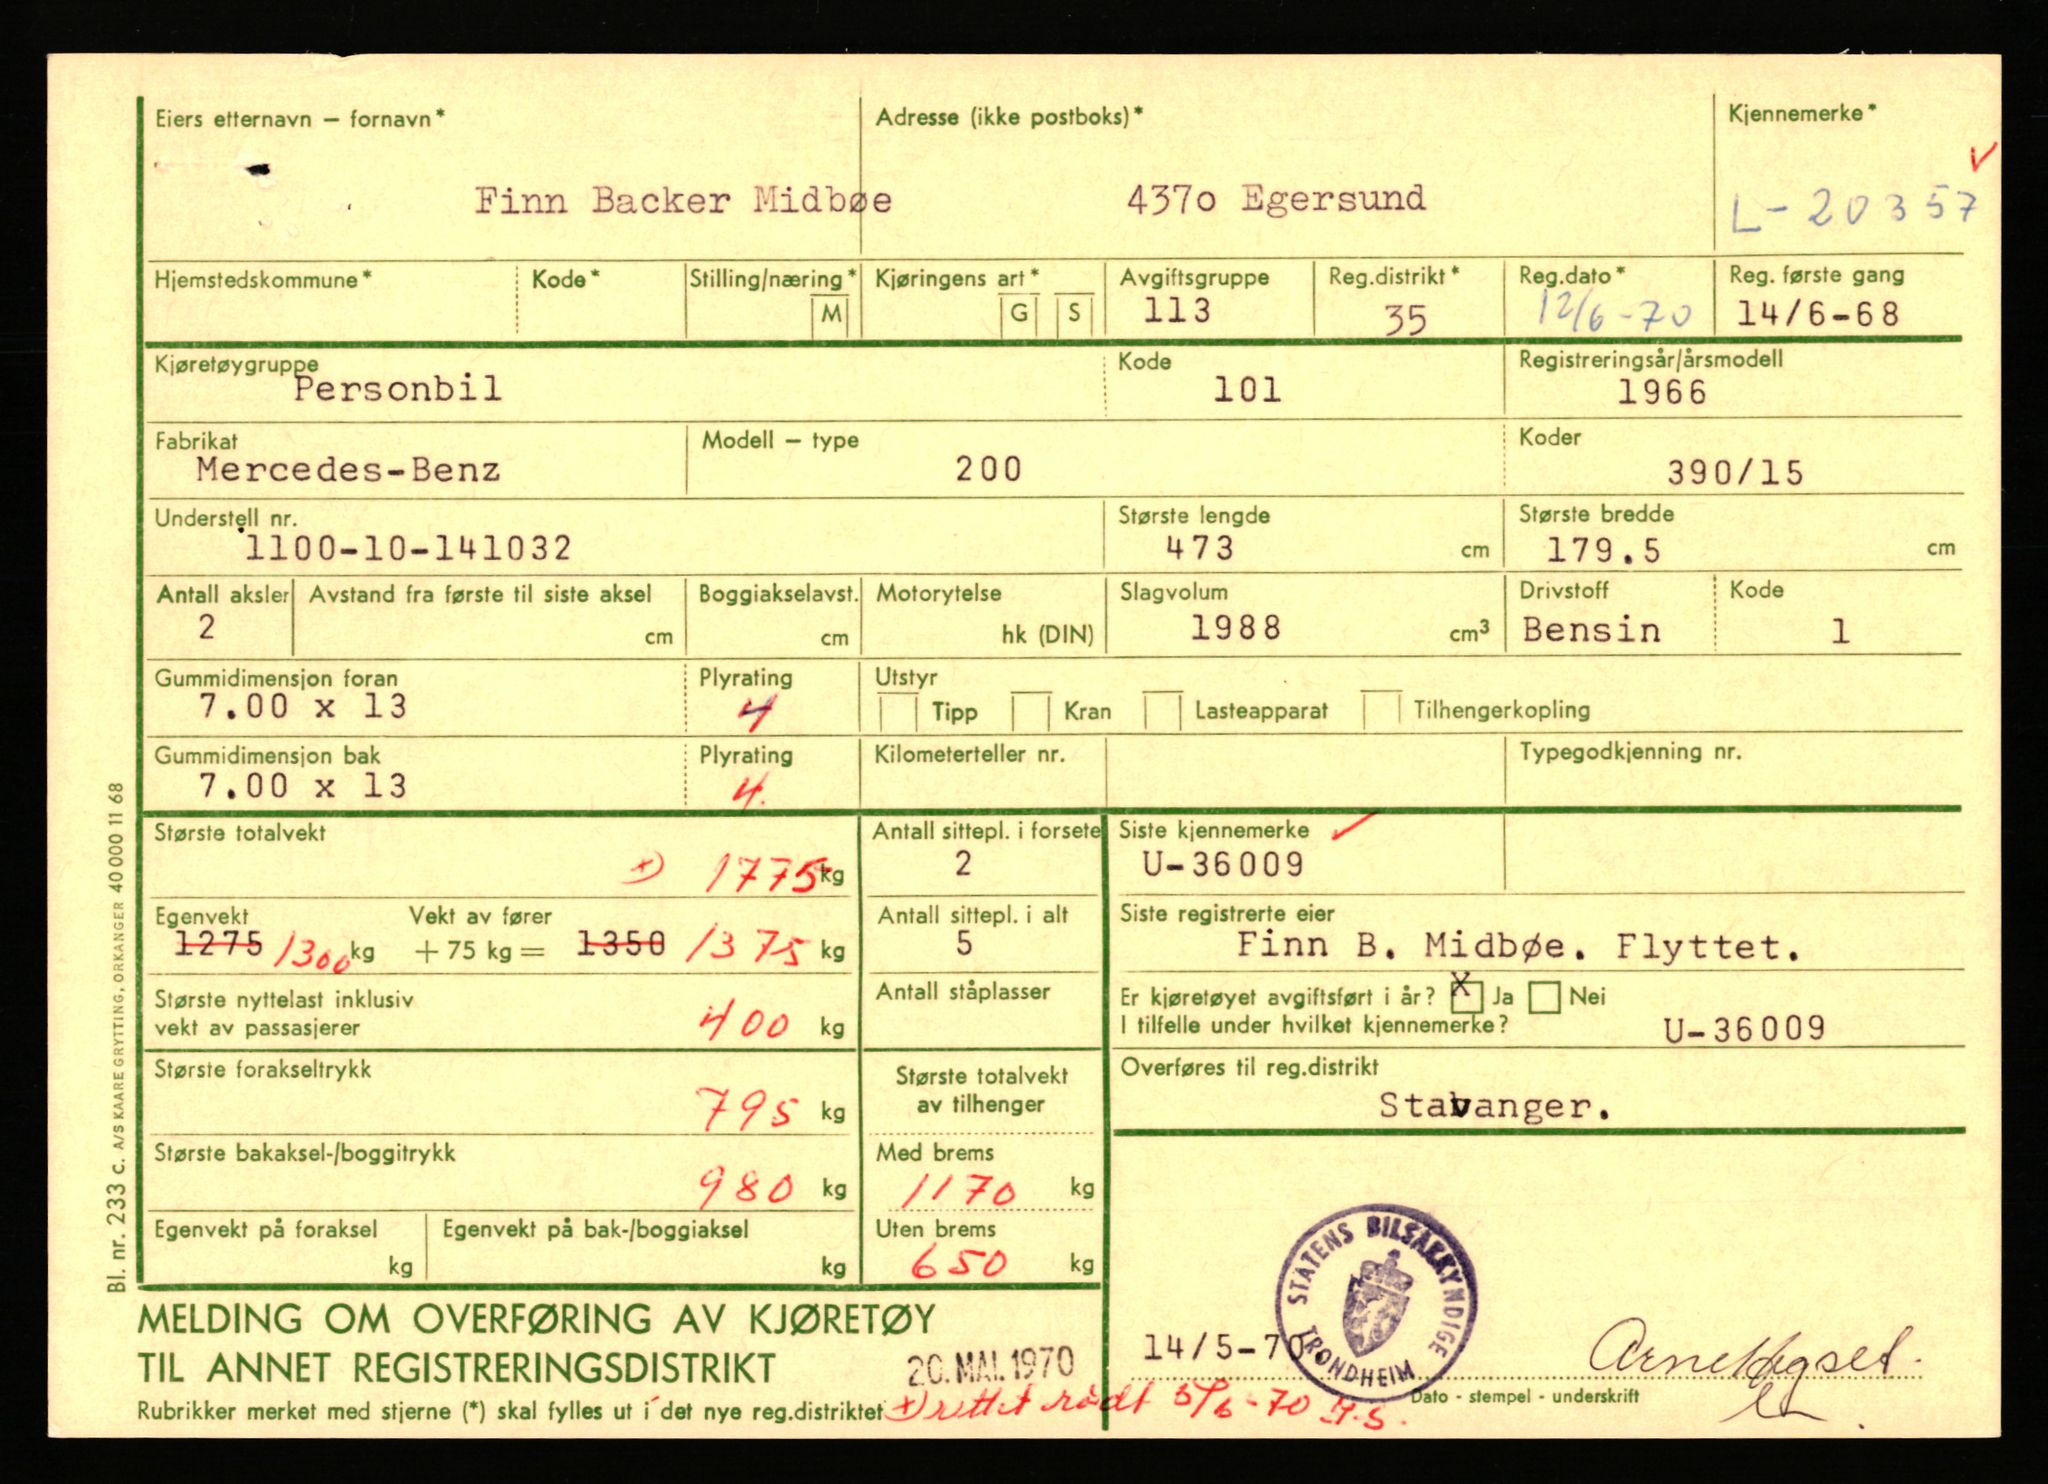Click red Største totalvekt 1775
The height and width of the screenshot is (1484, 2048).
[764, 876]
